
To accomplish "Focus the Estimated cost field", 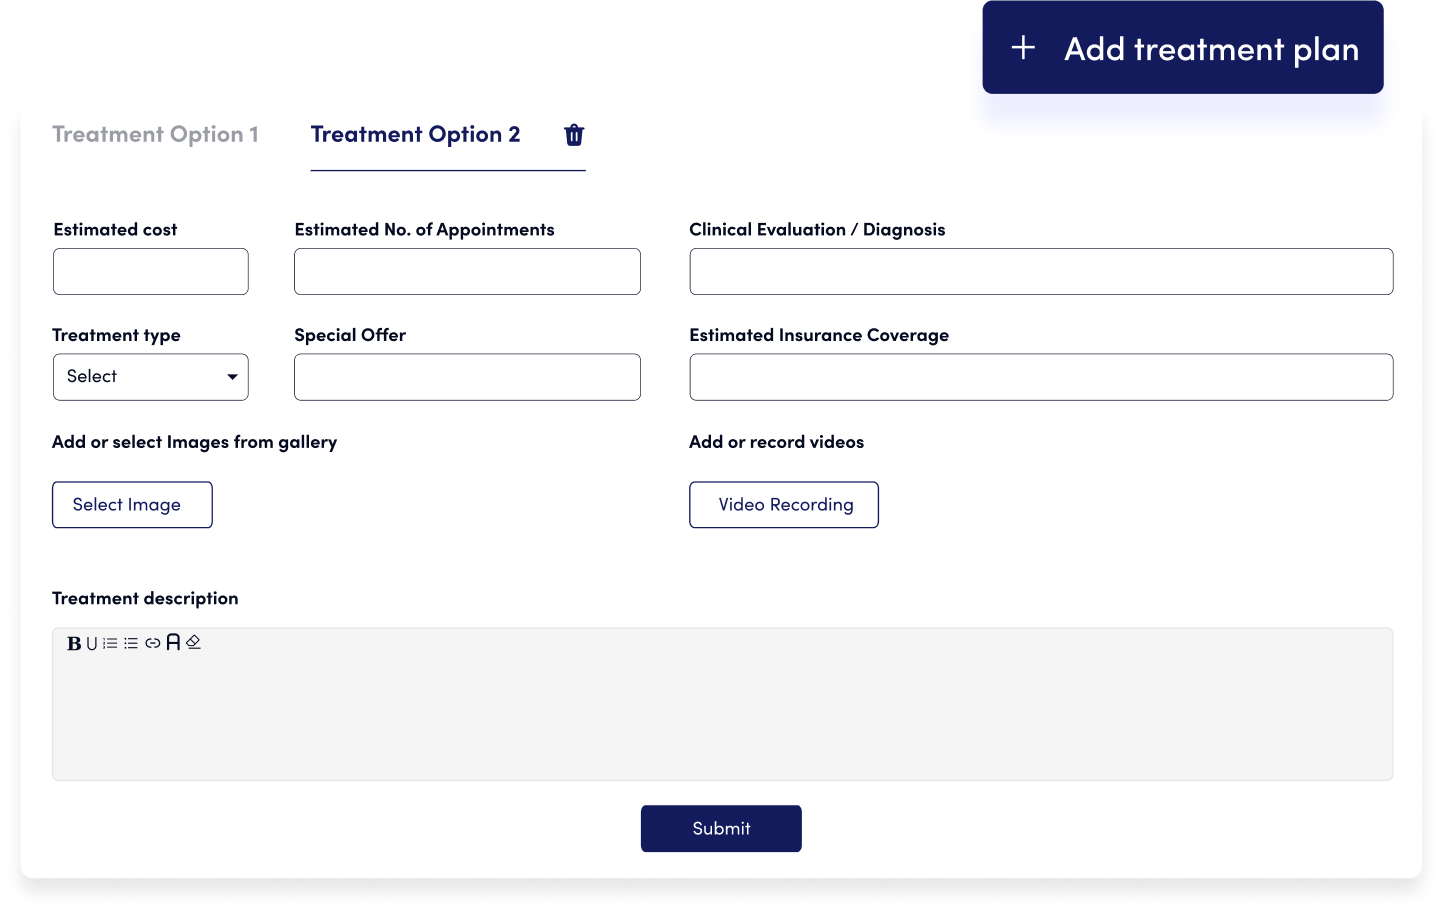I will pyautogui.click(x=151, y=272).
